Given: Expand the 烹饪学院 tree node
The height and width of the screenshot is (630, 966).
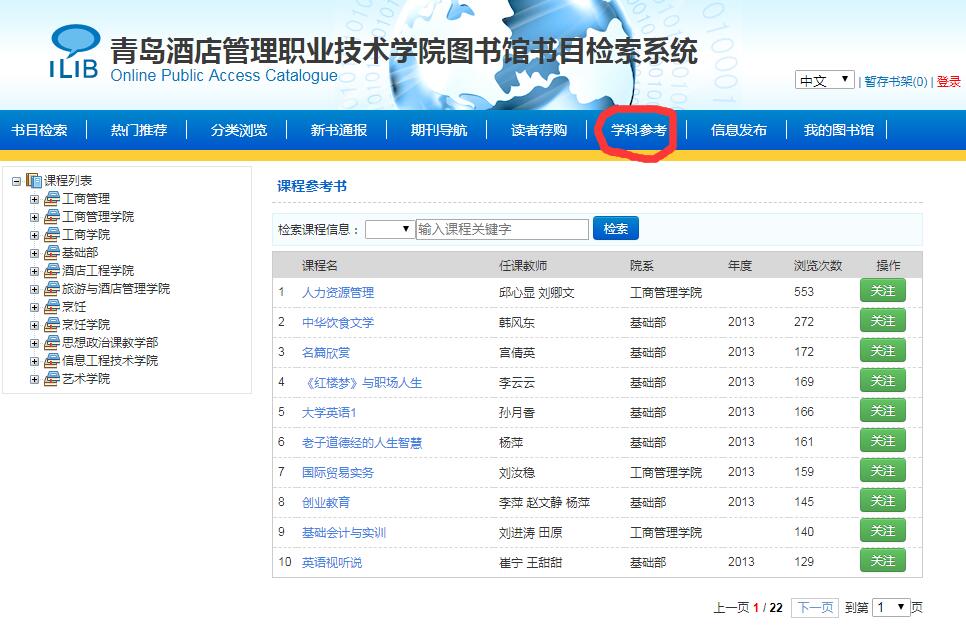Looking at the screenshot, I should [34, 325].
